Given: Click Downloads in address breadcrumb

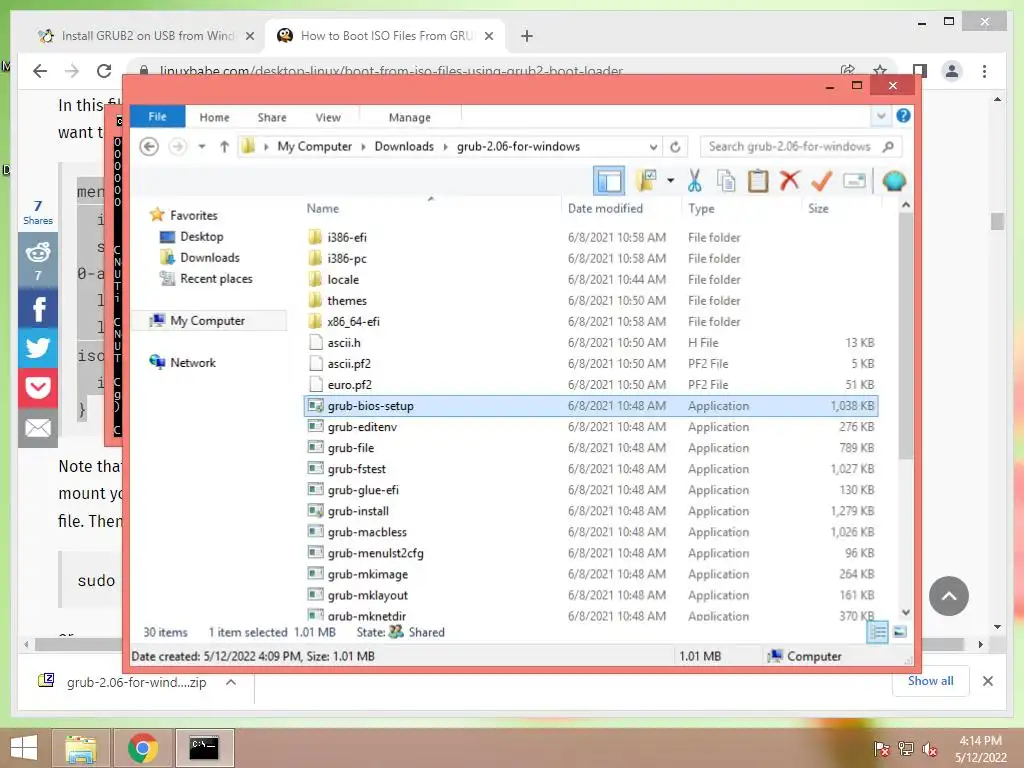Looking at the screenshot, I should [x=404, y=146].
